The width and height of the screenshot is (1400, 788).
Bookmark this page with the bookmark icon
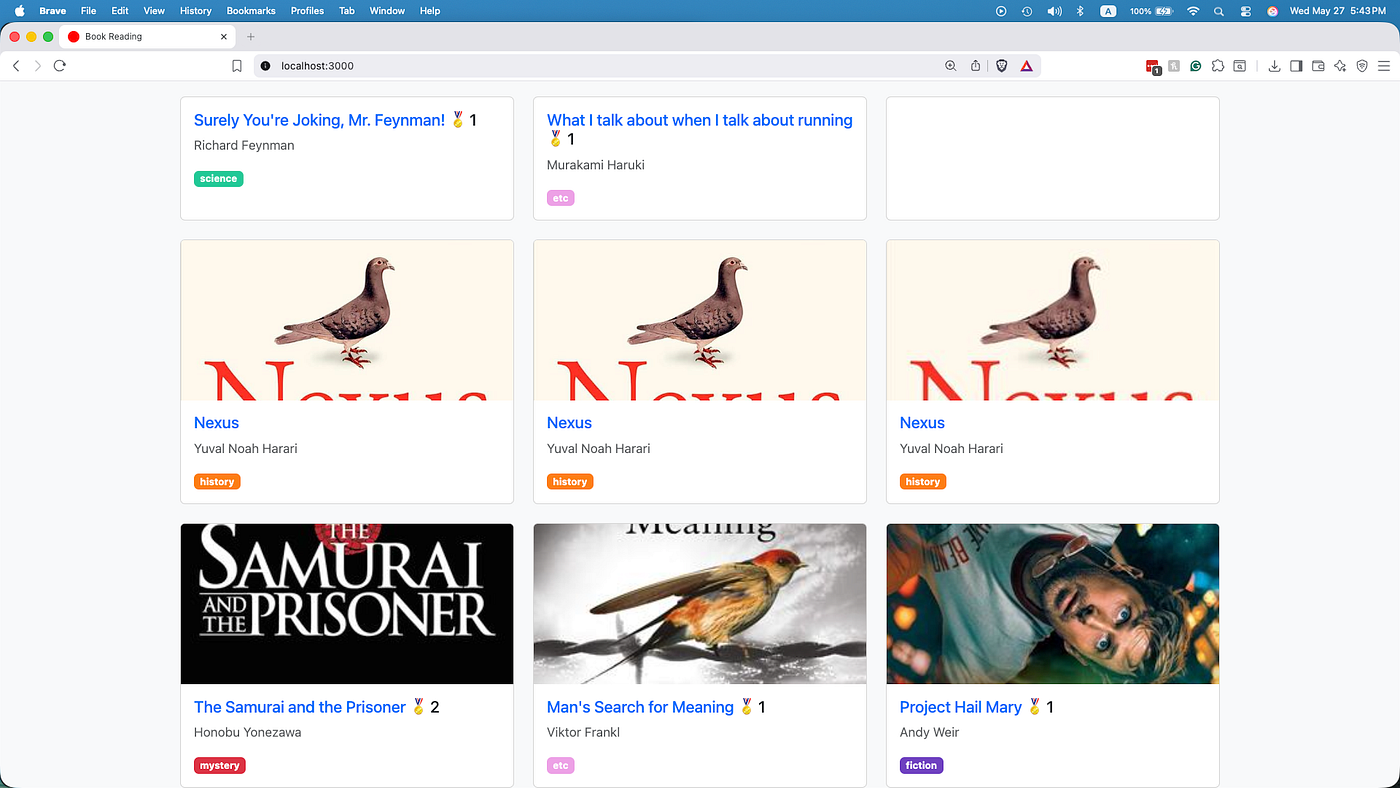tap(237, 66)
